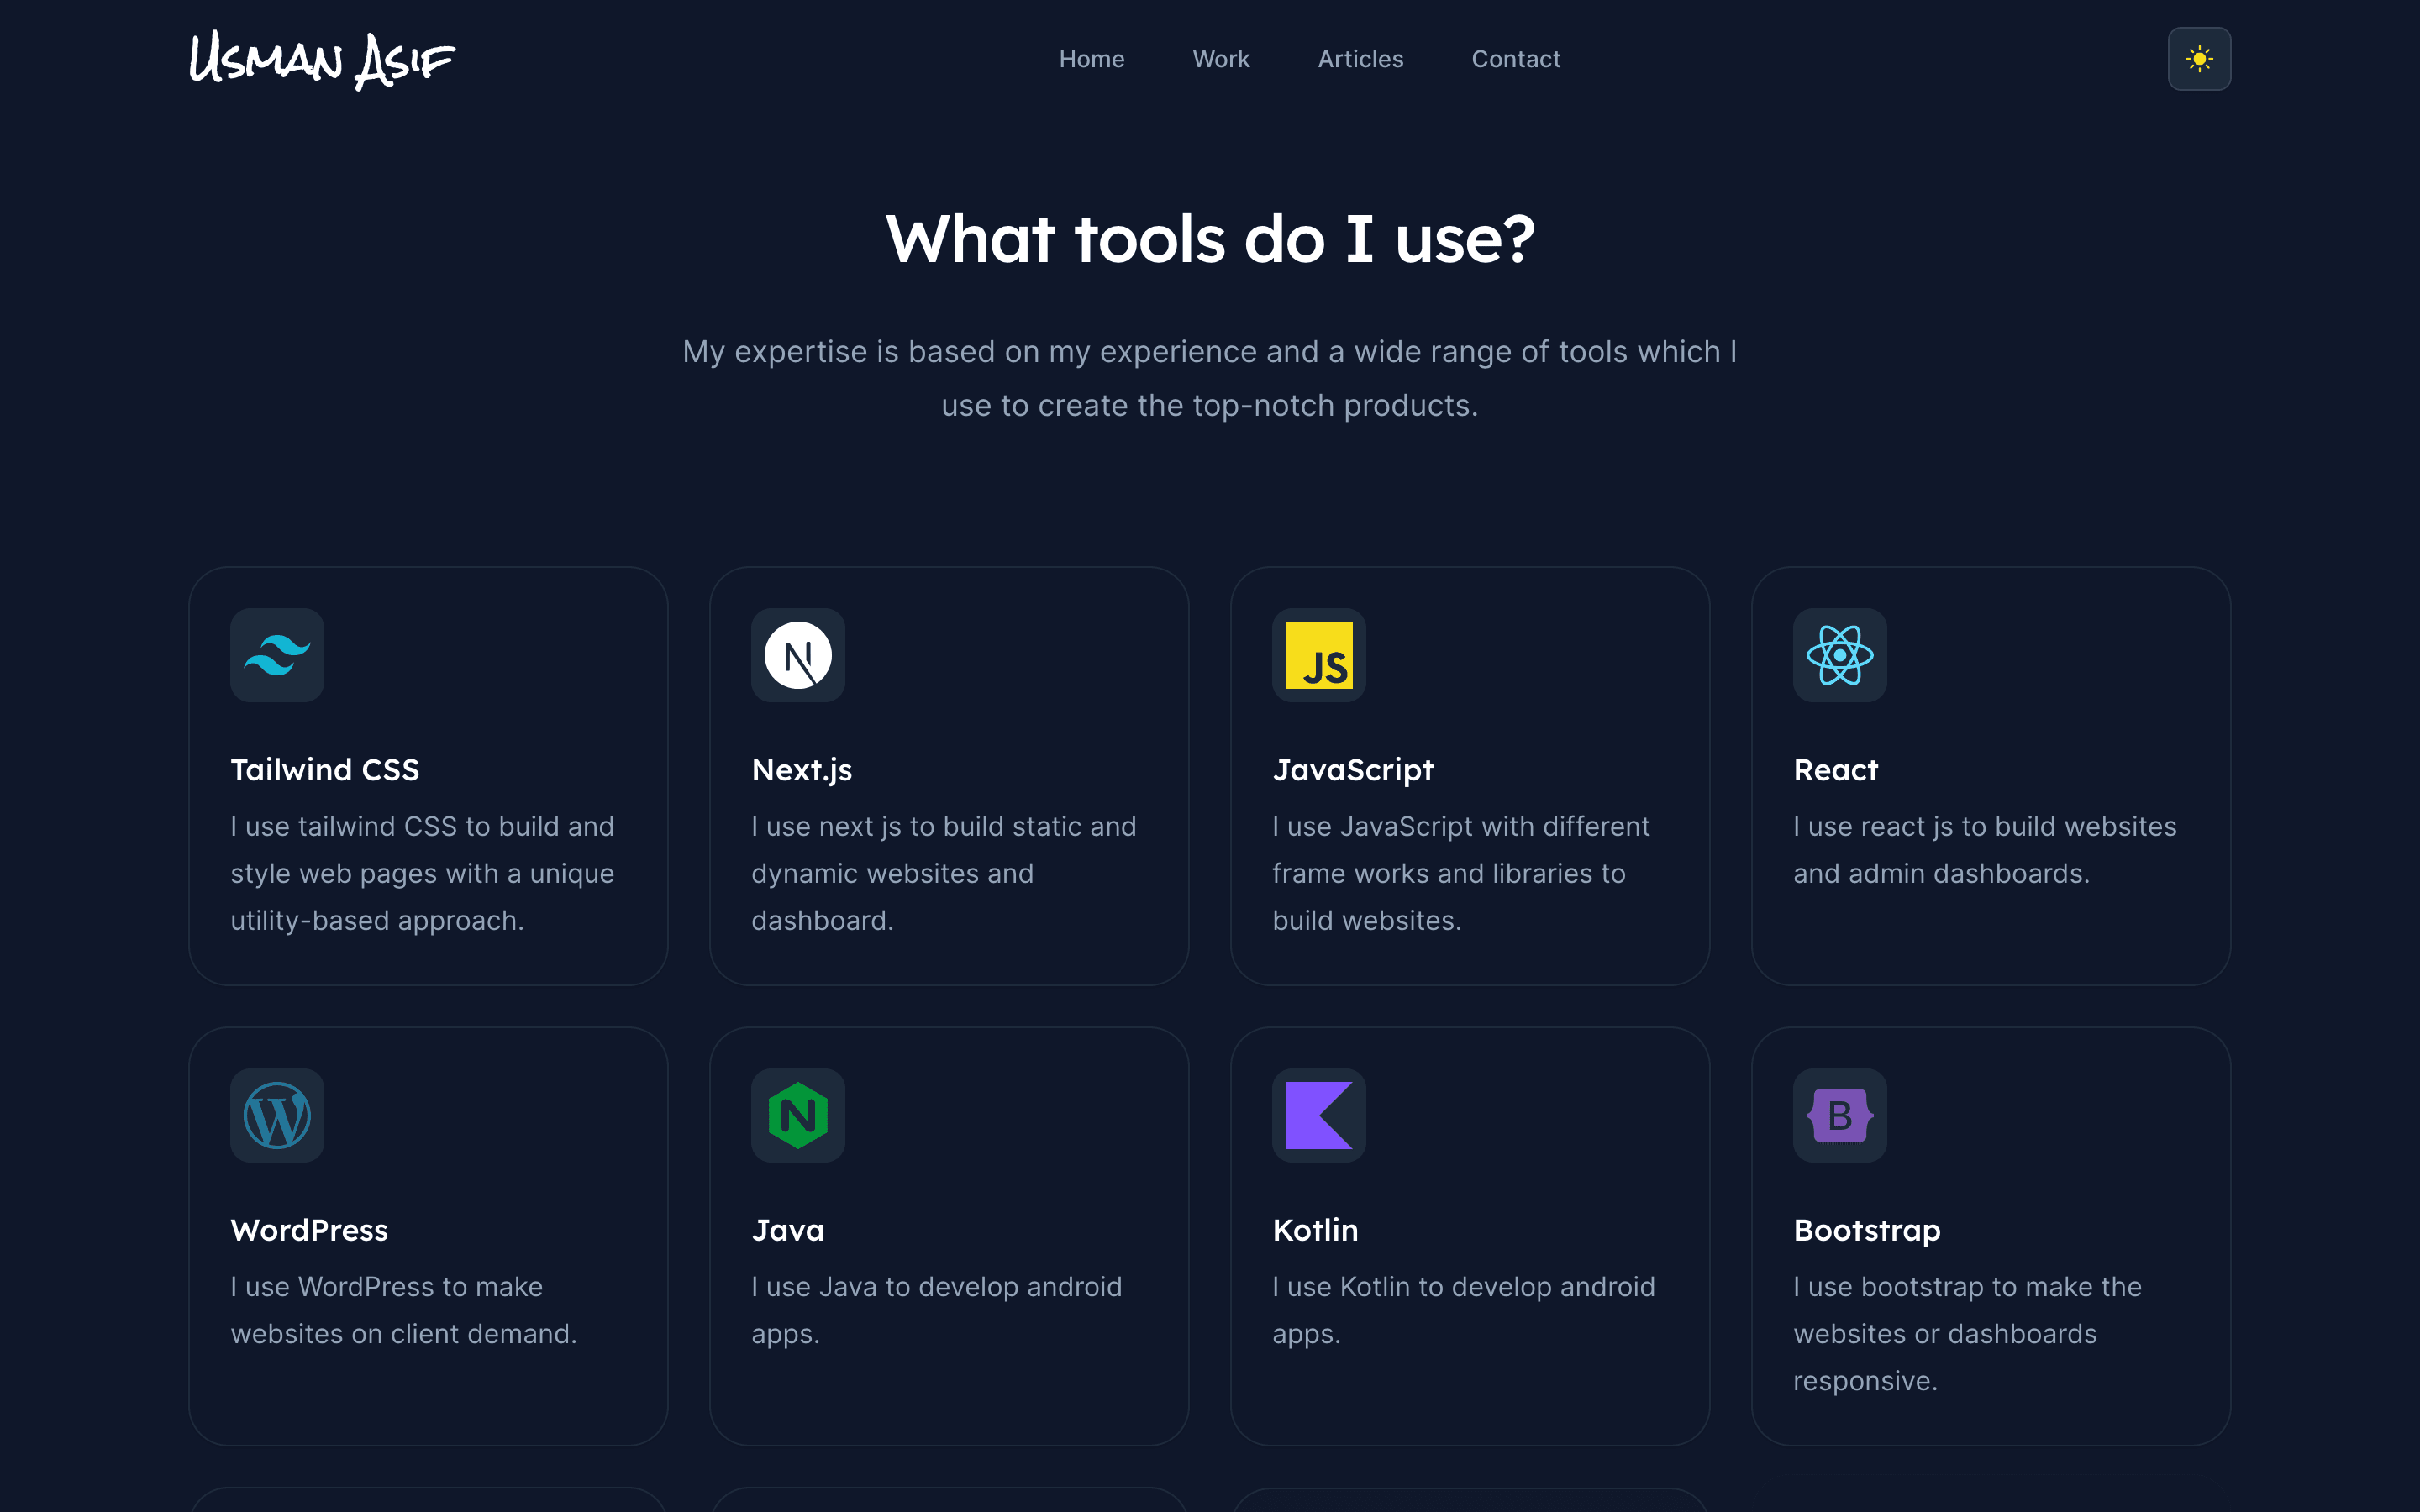Click "I use JavaScript with different" description
This screenshot has width=2420, height=1512.
pos(1461,873)
